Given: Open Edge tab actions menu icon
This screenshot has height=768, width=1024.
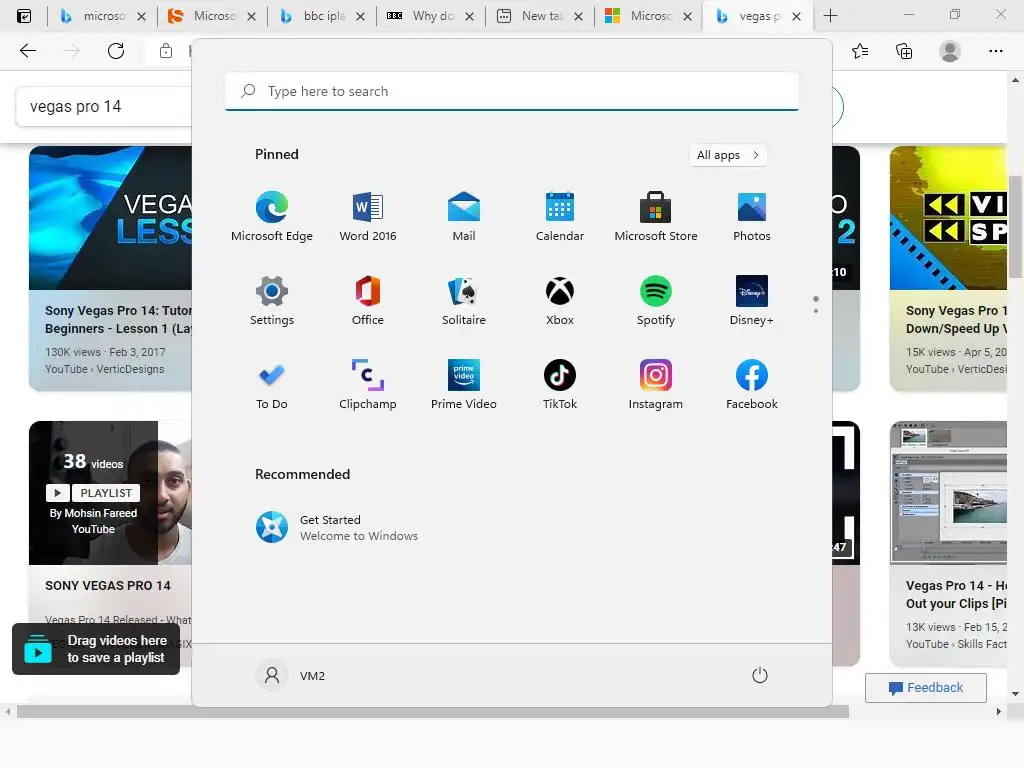Looking at the screenshot, I should point(24,16).
